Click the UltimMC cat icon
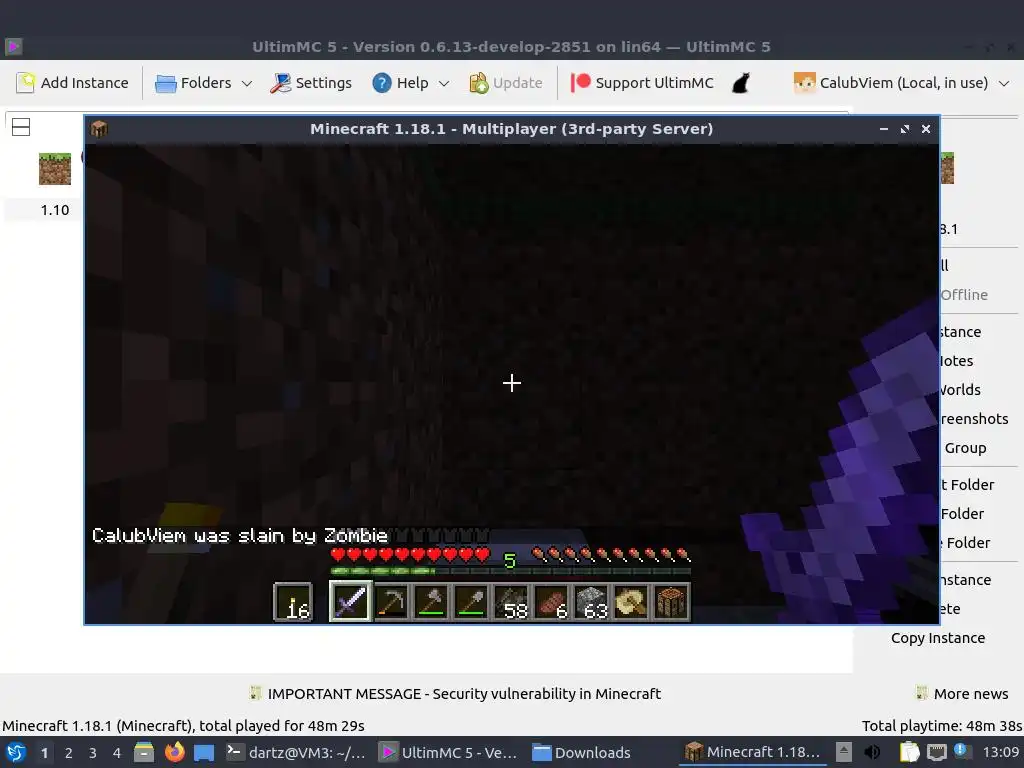The image size is (1024, 768). [x=741, y=83]
